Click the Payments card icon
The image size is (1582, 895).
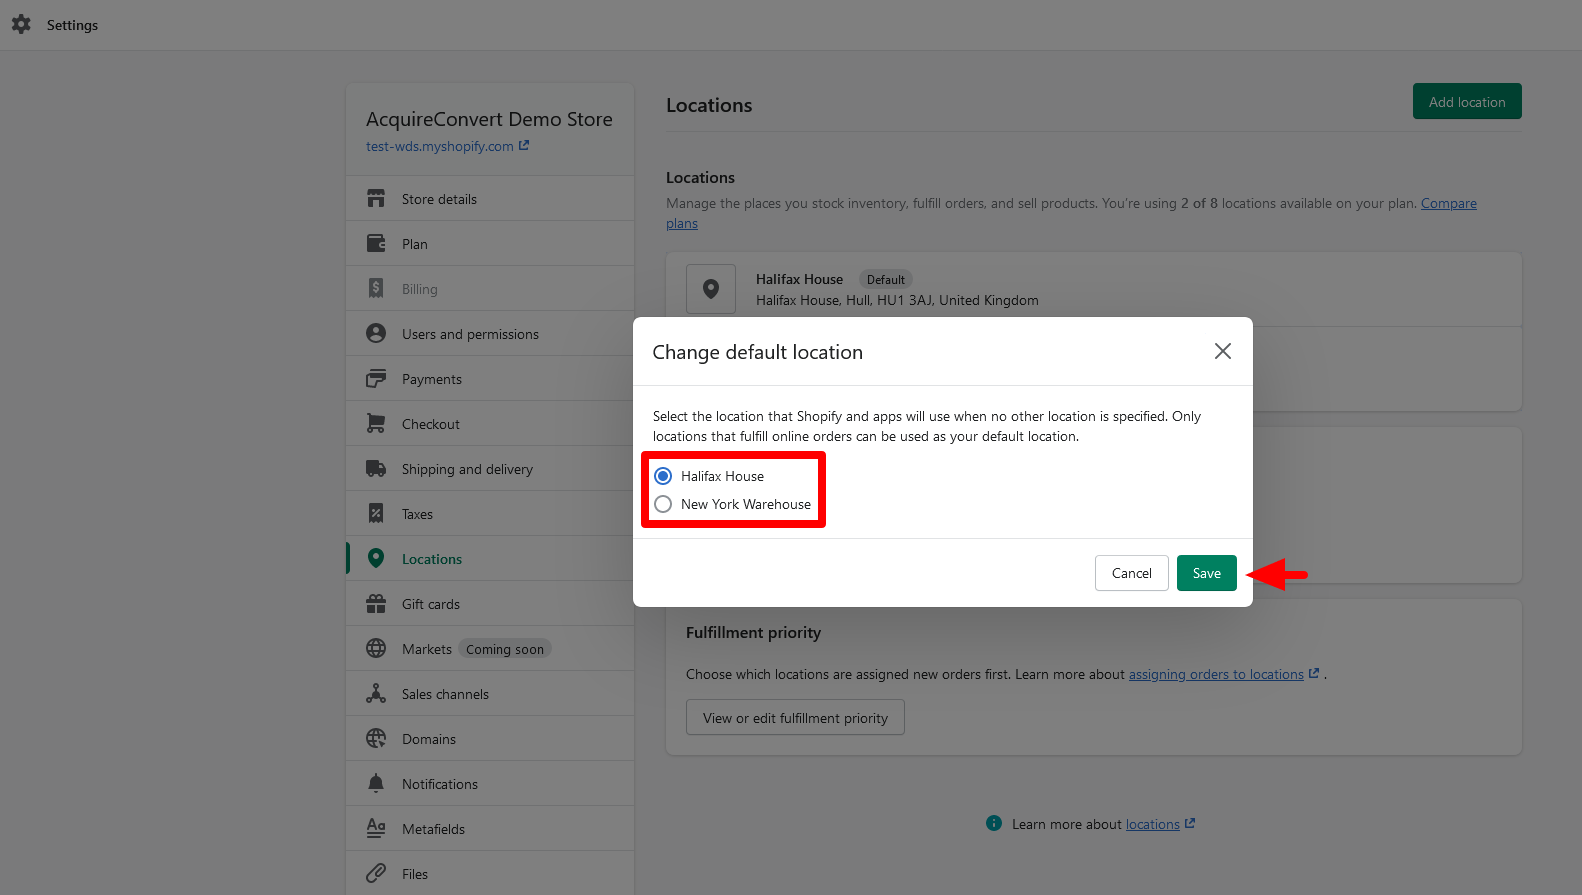click(376, 379)
